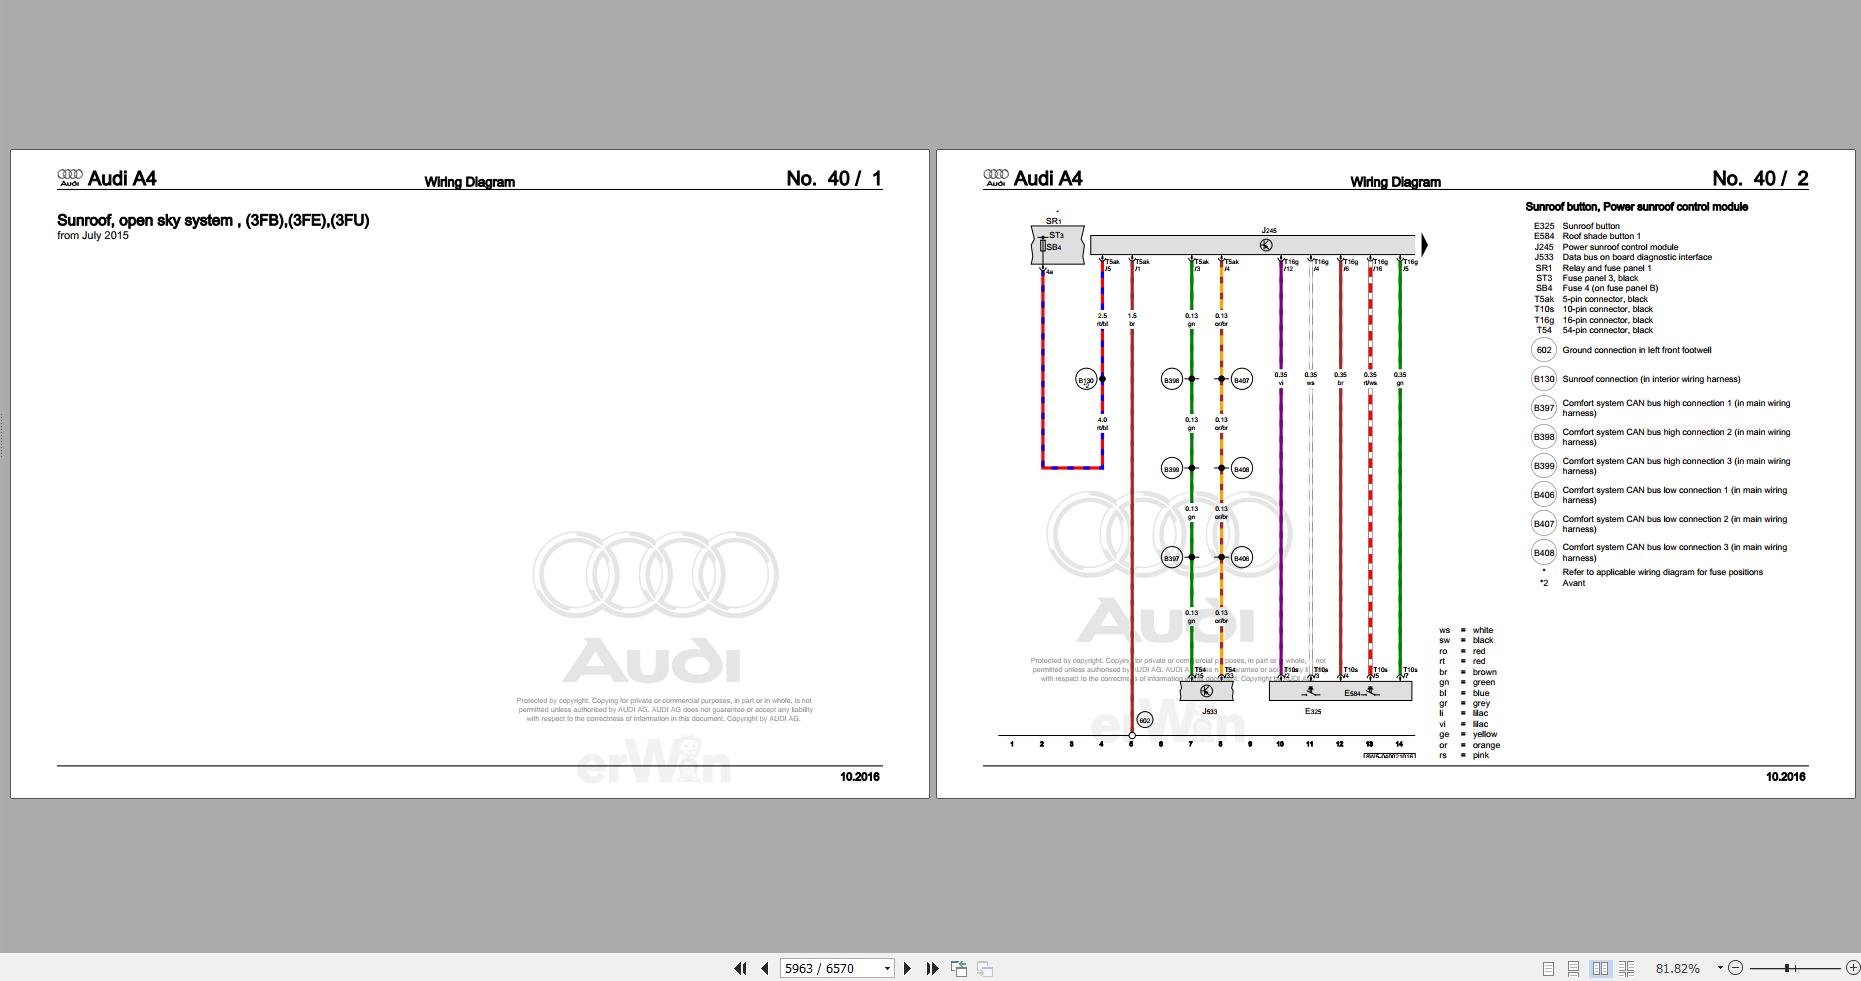The width and height of the screenshot is (1861, 981).
Task: Go to the next page
Action: 907,968
